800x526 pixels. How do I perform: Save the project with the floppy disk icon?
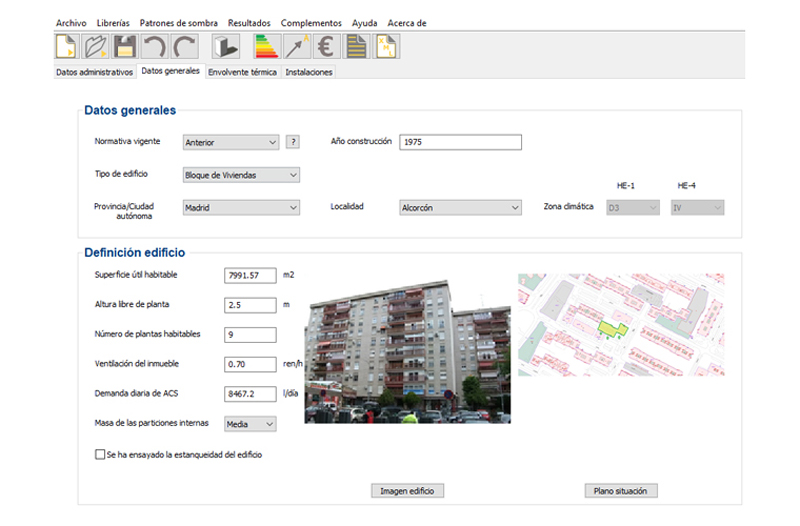tap(124, 46)
